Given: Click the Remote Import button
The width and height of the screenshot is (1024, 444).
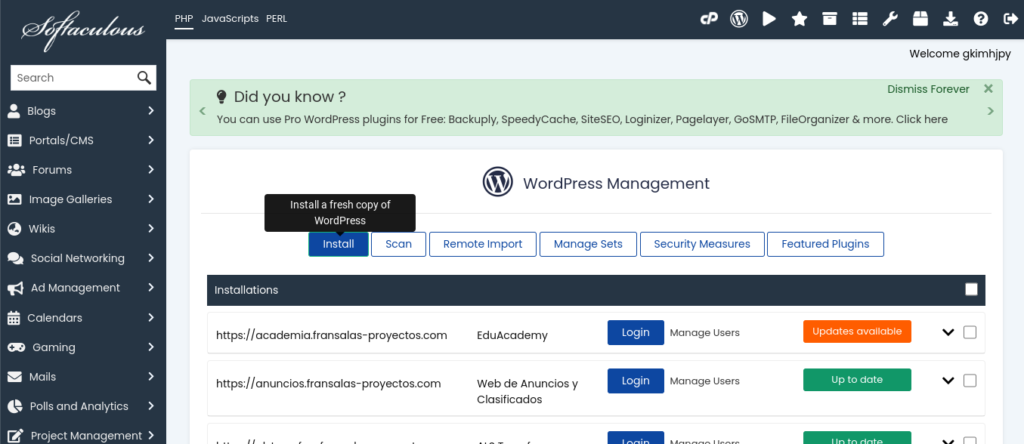Looking at the screenshot, I should pos(483,244).
